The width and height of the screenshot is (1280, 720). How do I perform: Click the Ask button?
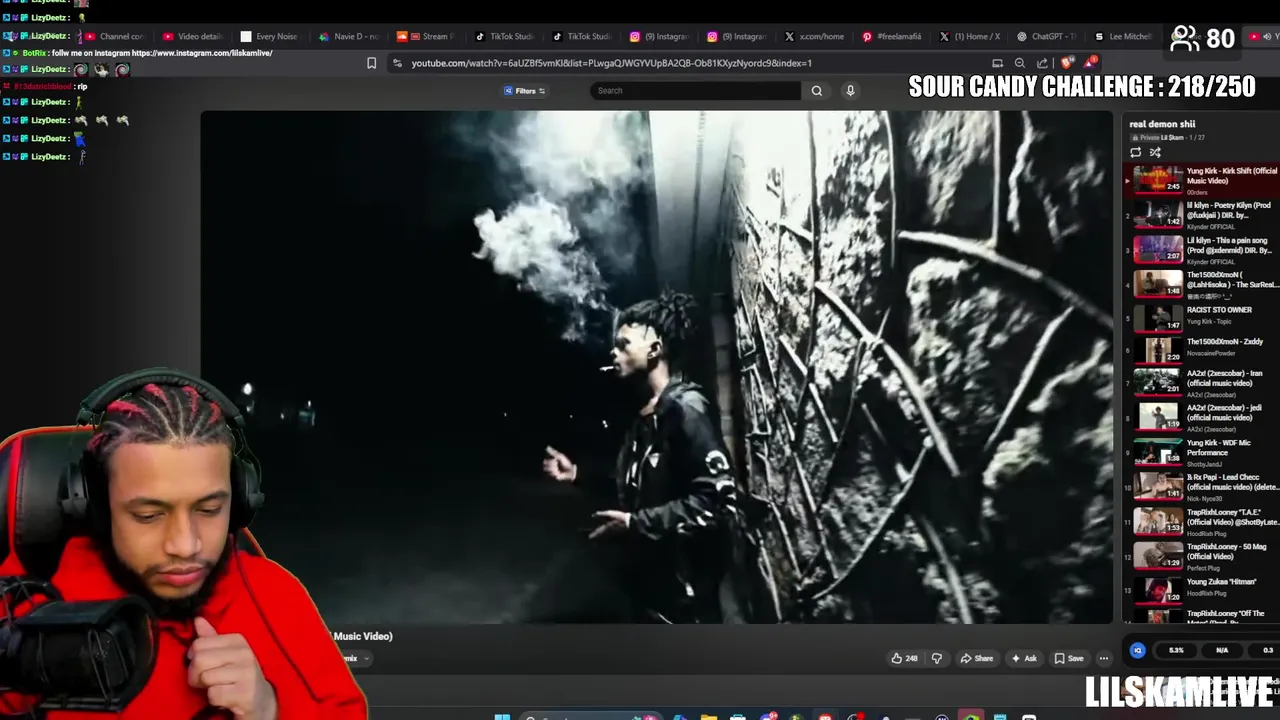[1024, 658]
